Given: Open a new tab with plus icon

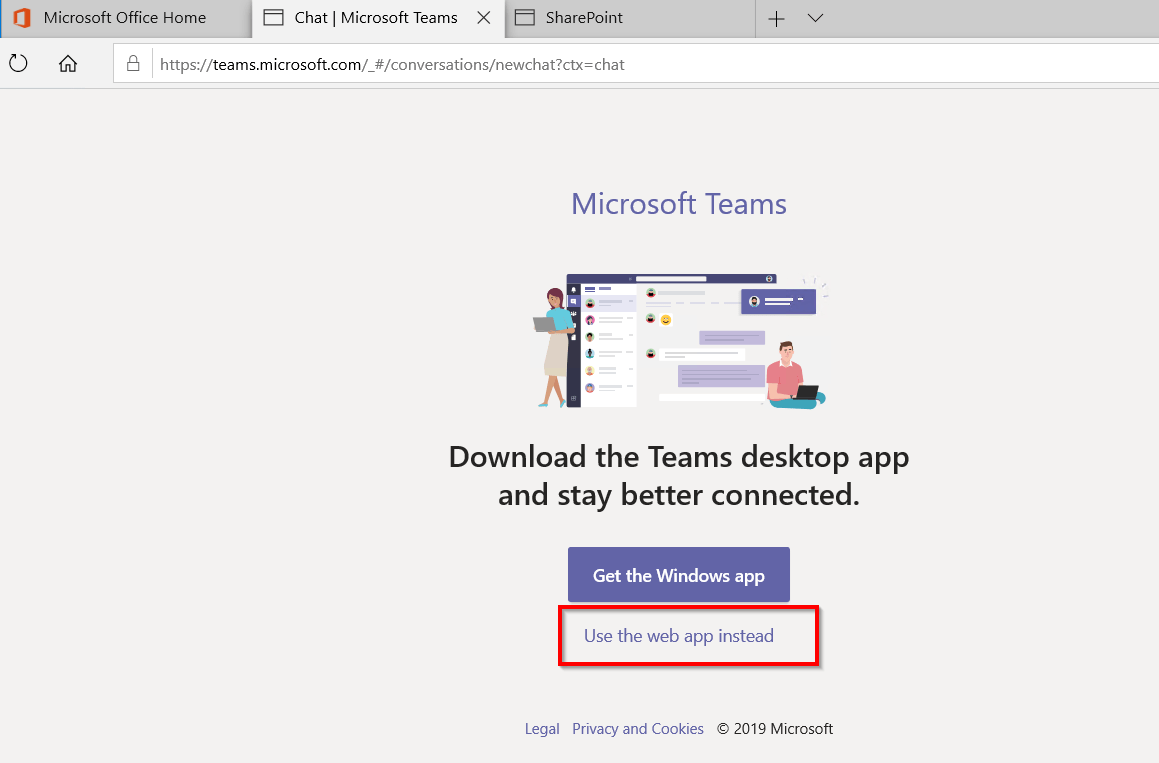Looking at the screenshot, I should (777, 18).
